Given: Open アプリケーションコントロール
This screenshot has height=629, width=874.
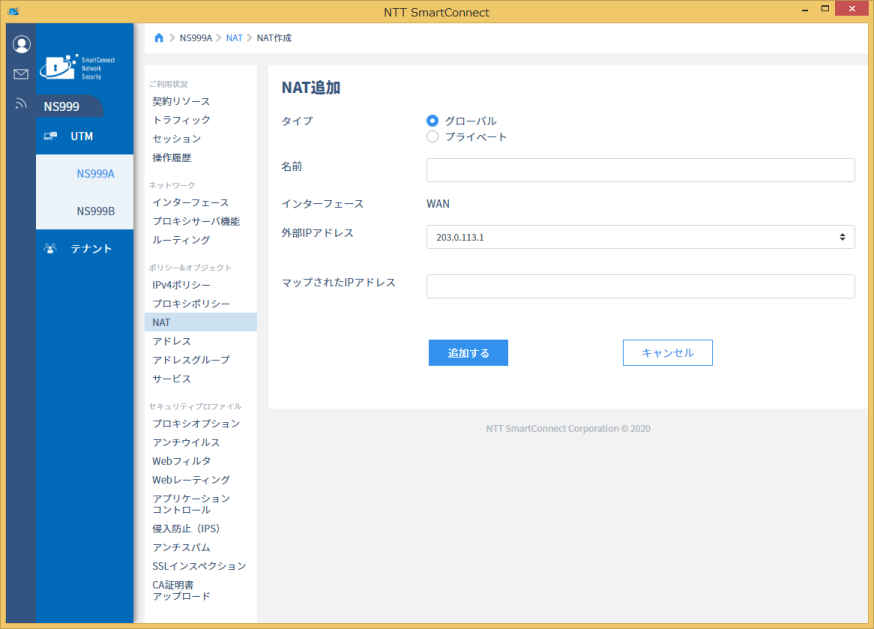Looking at the screenshot, I should 191,504.
